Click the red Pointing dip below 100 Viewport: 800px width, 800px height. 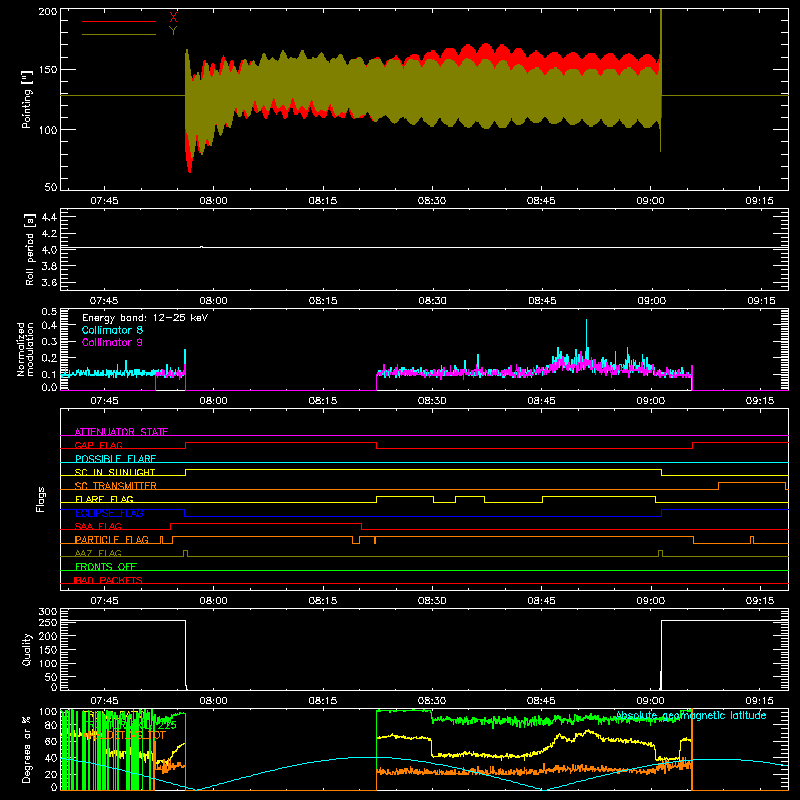(x=189, y=156)
